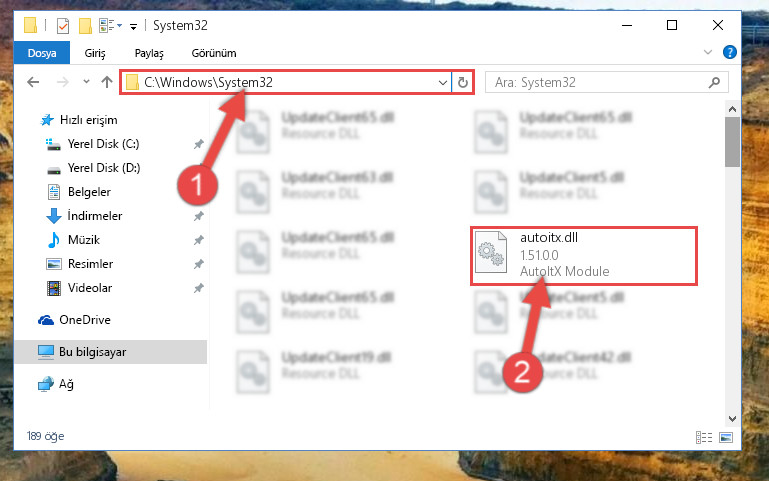Go up one folder level arrow

coord(106,82)
